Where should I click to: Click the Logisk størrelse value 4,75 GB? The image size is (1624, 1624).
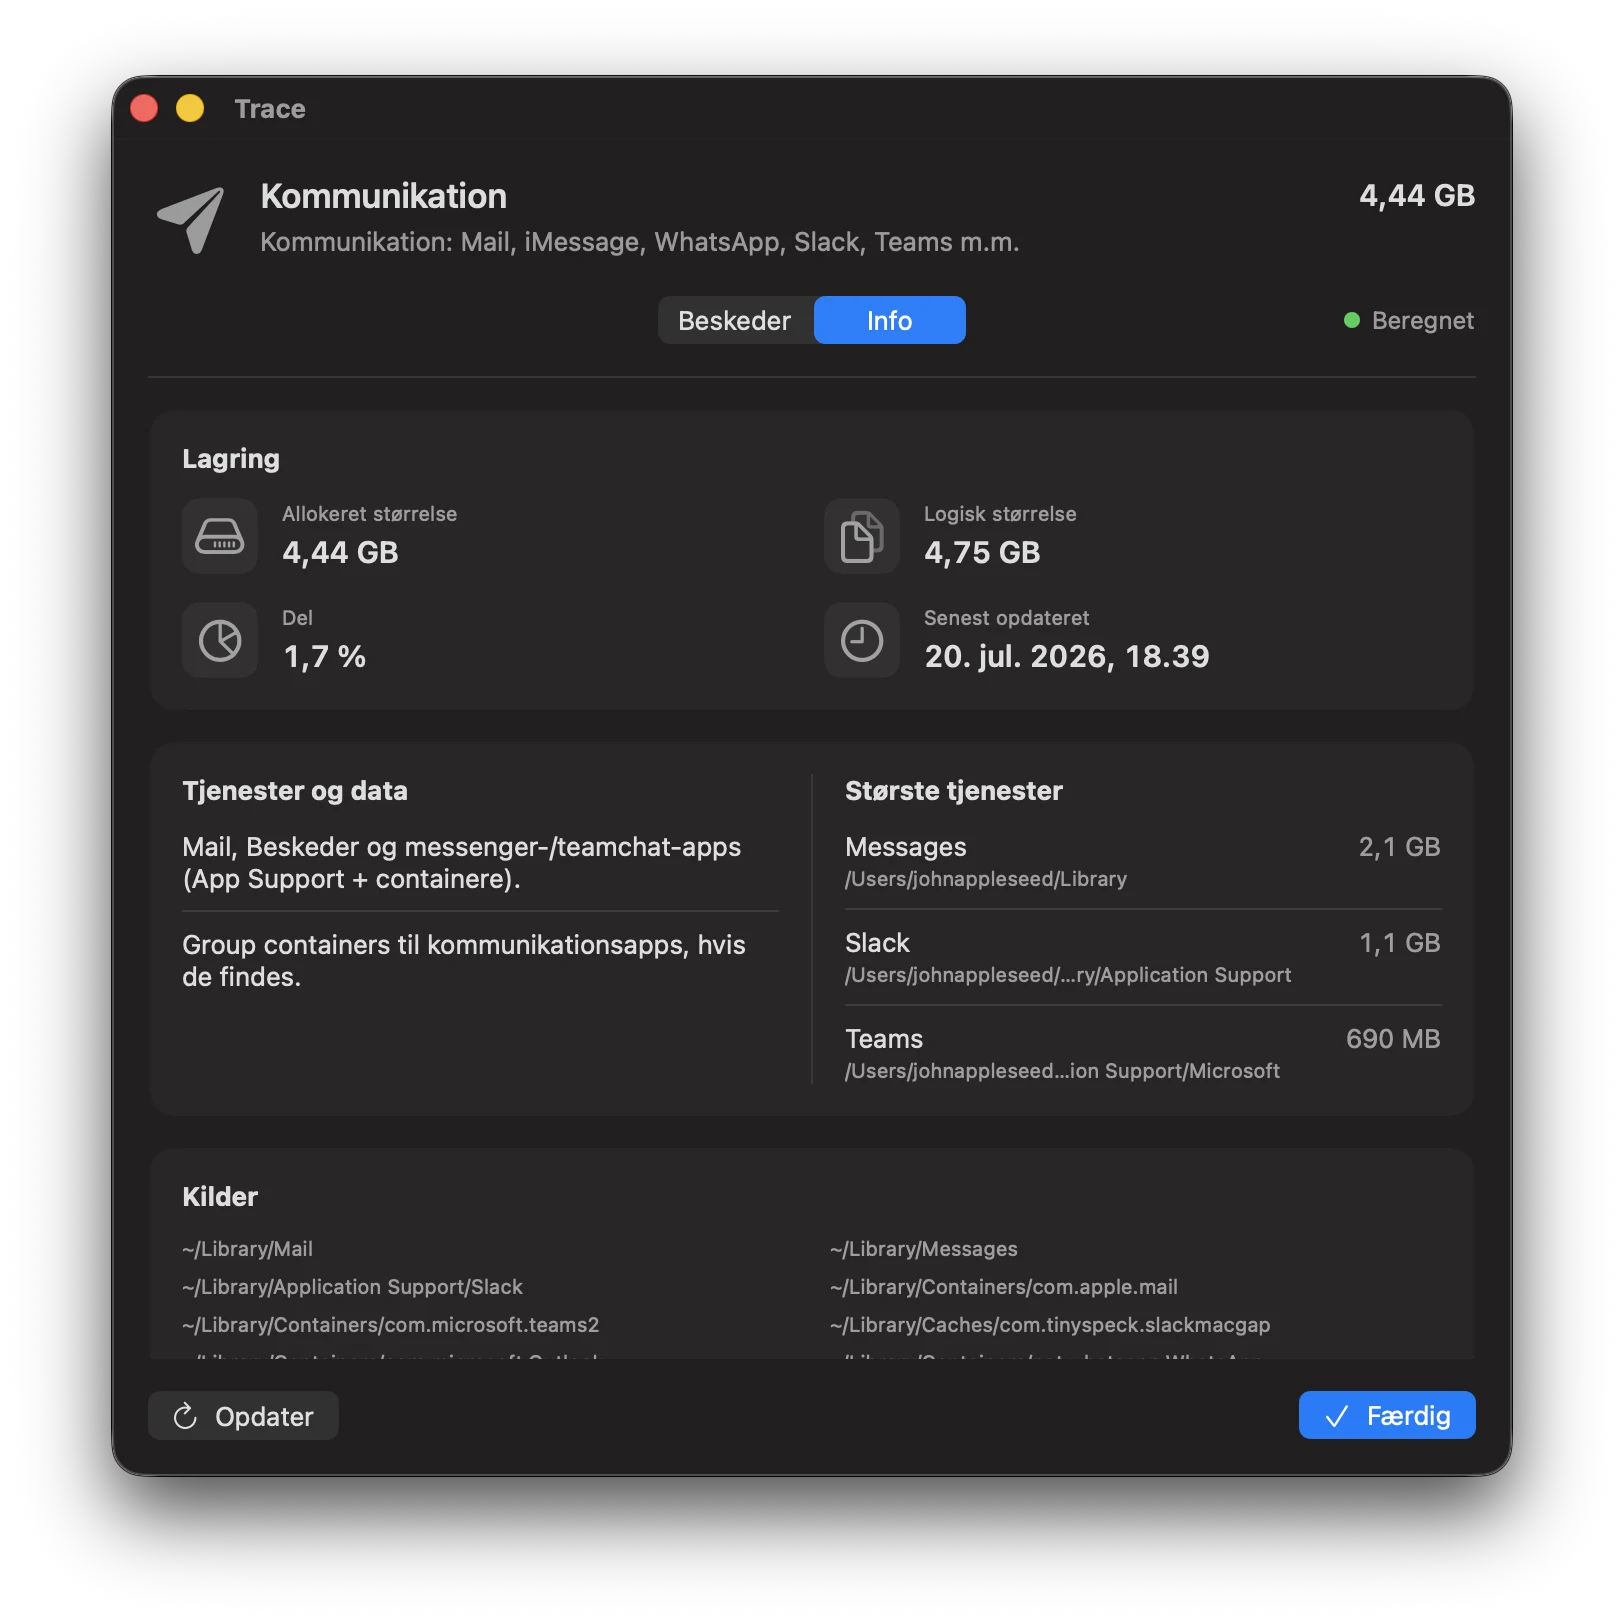pyautogui.click(x=983, y=552)
